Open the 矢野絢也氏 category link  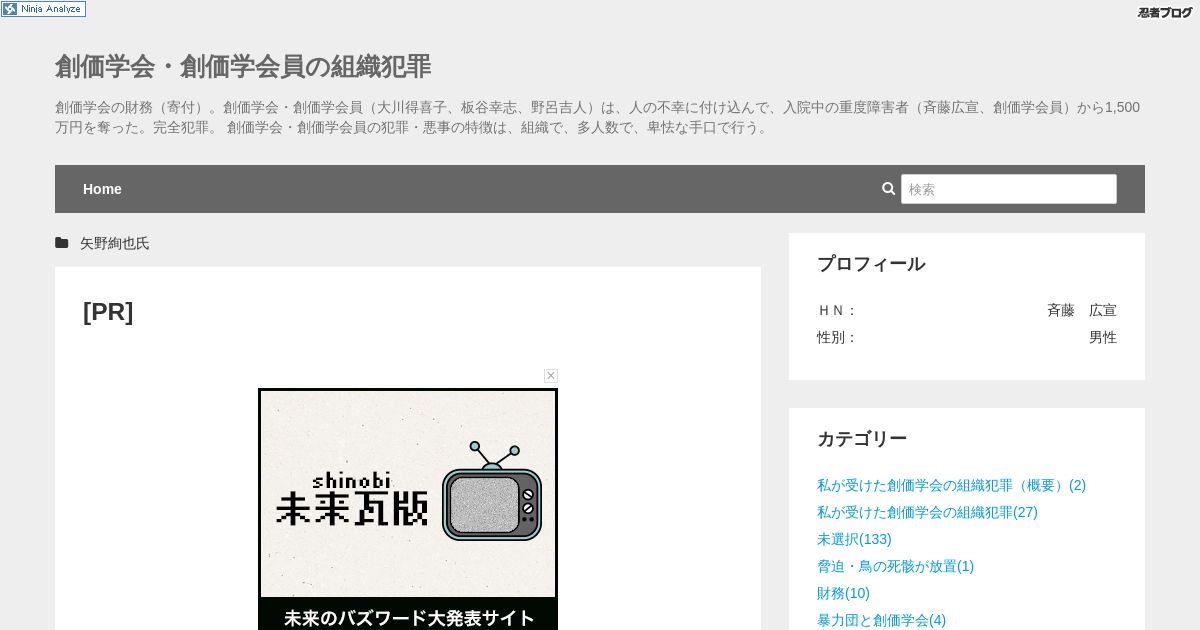[115, 243]
